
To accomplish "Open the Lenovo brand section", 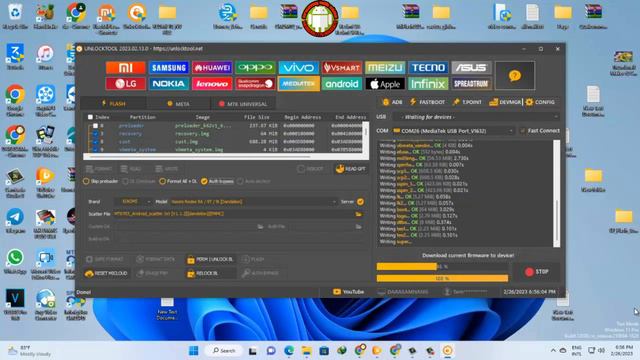I will (212, 84).
